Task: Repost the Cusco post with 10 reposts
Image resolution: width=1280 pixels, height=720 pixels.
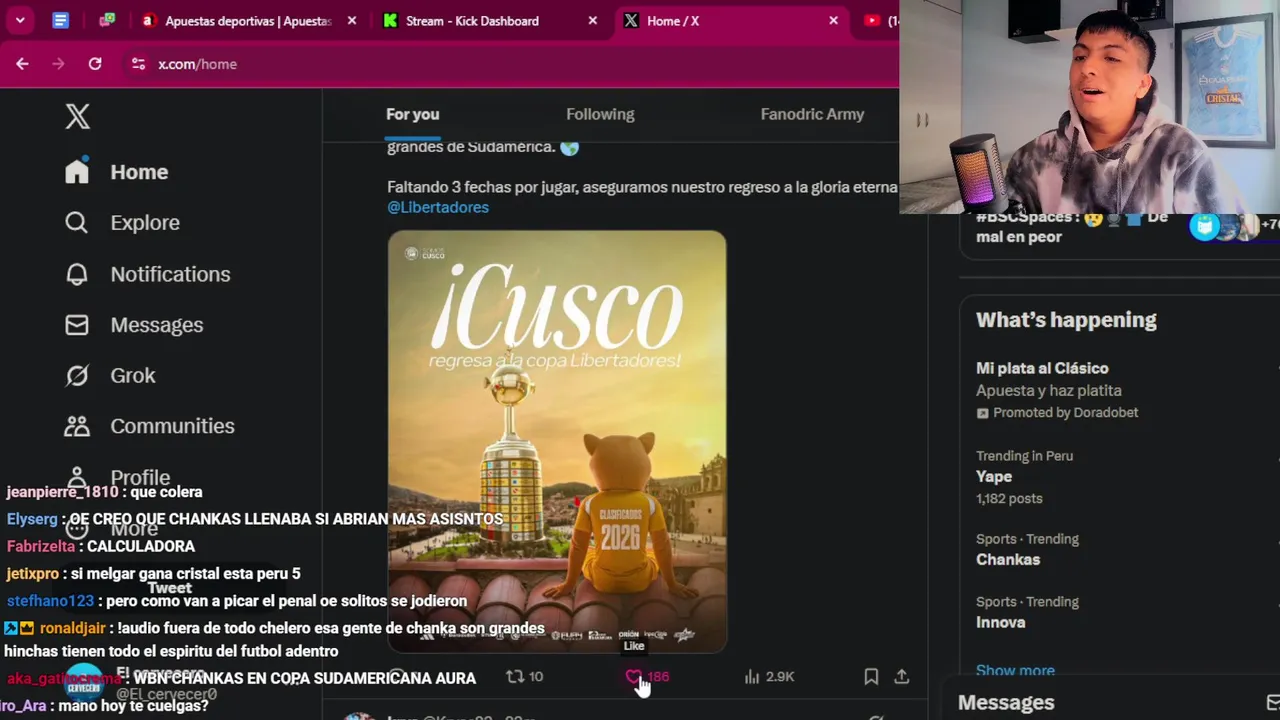Action: (x=524, y=677)
